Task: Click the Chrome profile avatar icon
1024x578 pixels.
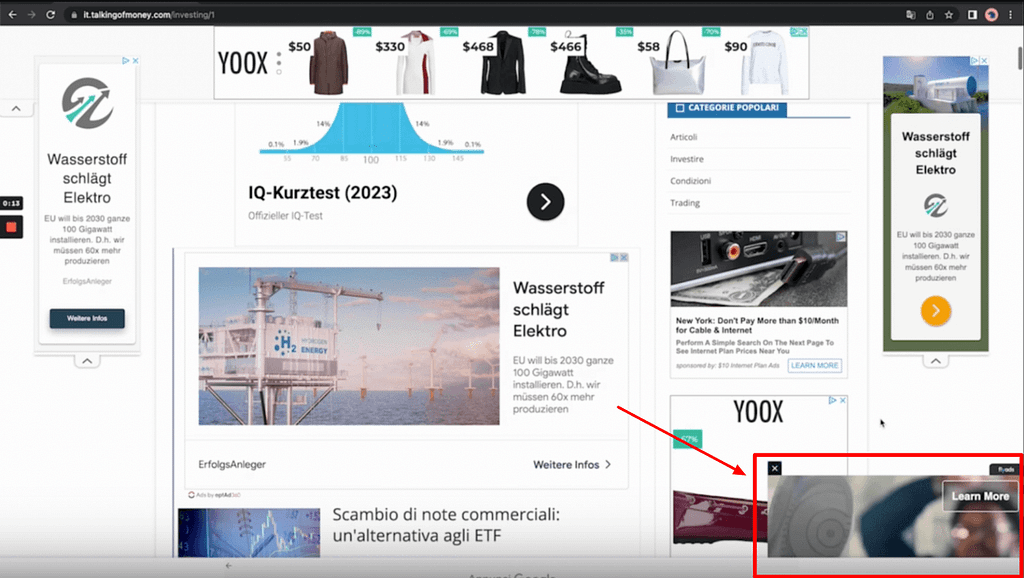Action: pyautogui.click(x=992, y=15)
